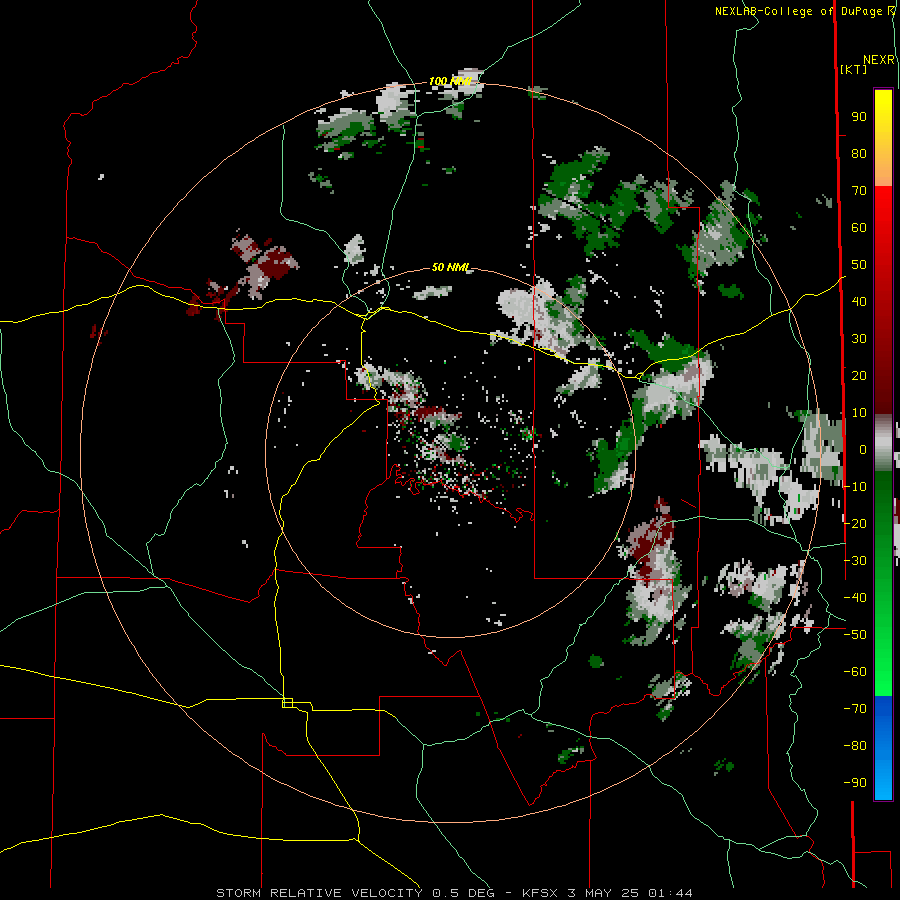Click the -40 value on the velocity scale
This screenshot has width=900, height=900.
point(855,598)
